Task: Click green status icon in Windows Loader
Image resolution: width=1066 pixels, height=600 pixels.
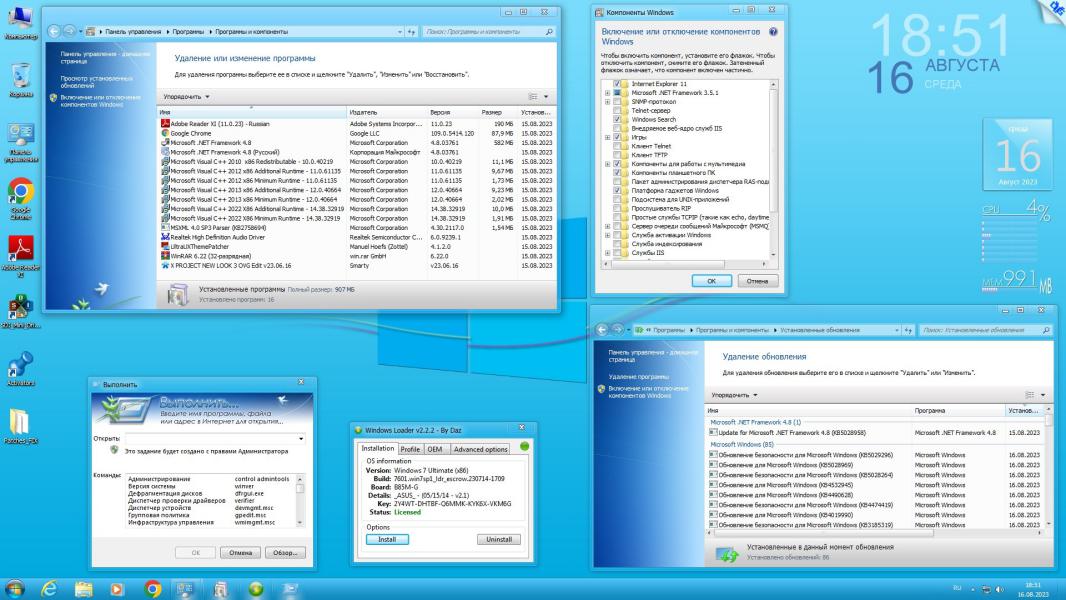Action: pyautogui.click(x=524, y=446)
